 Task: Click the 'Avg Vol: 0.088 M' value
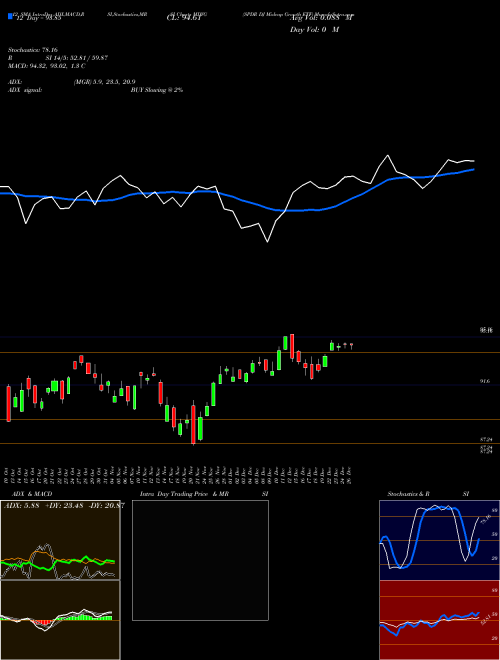point(322,18)
